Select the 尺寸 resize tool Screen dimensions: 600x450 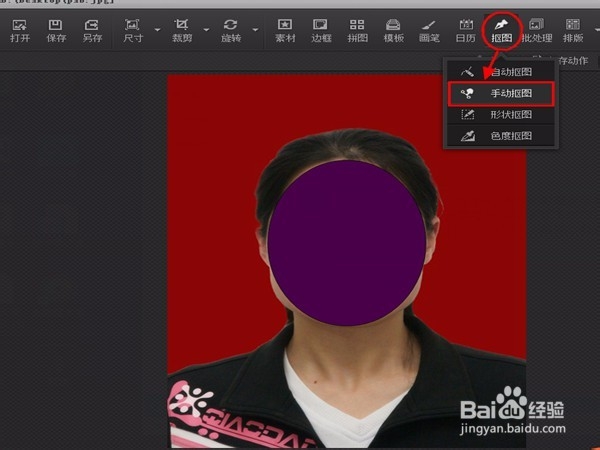click(x=133, y=31)
